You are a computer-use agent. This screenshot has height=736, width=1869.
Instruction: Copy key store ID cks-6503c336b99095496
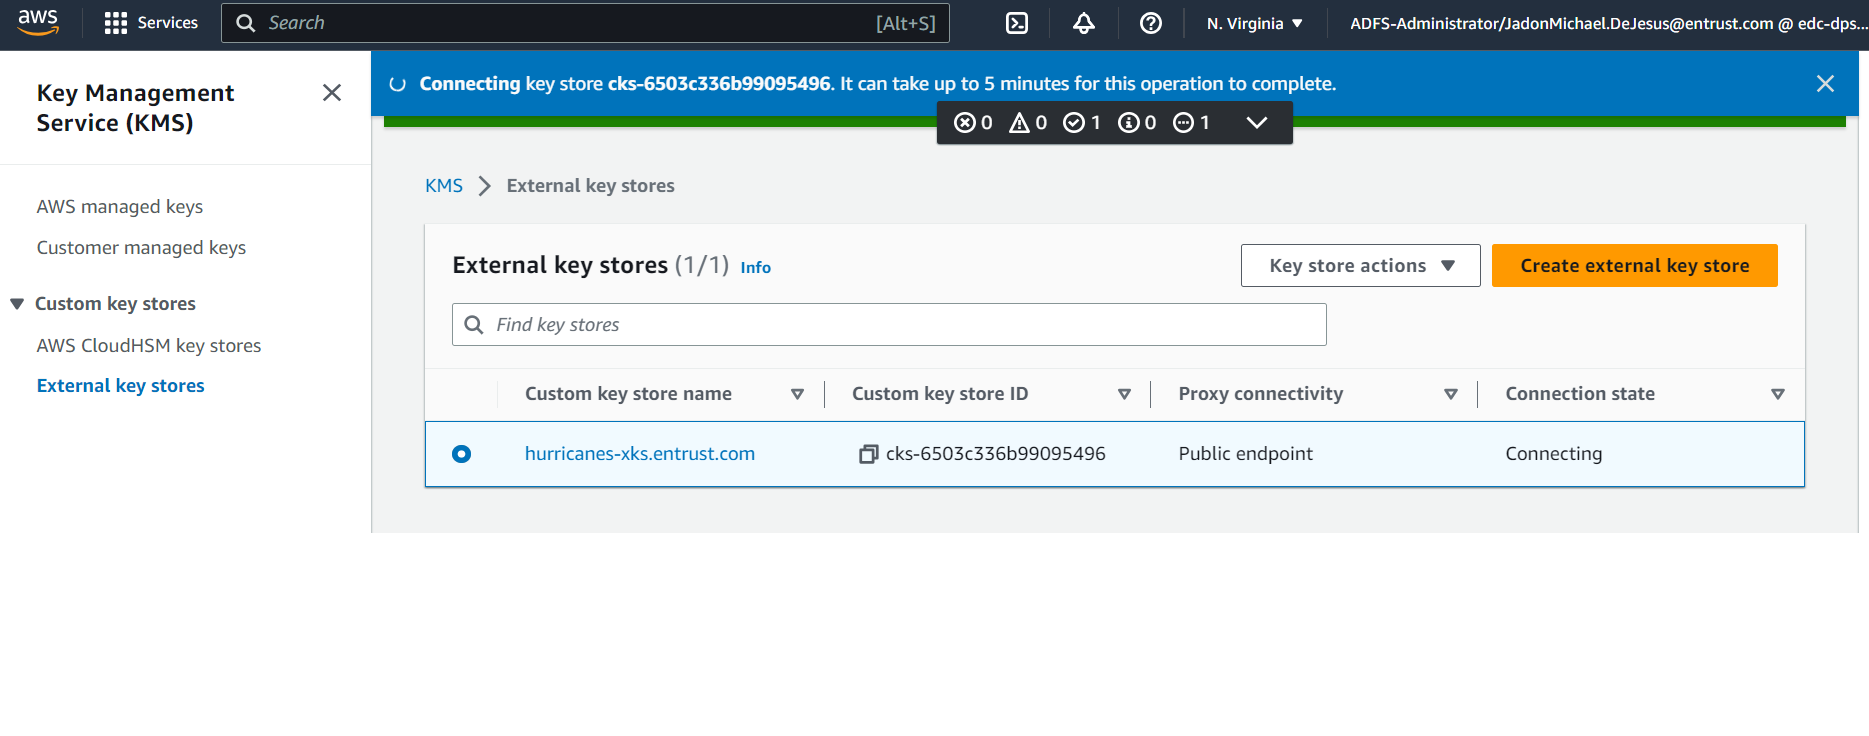868,454
